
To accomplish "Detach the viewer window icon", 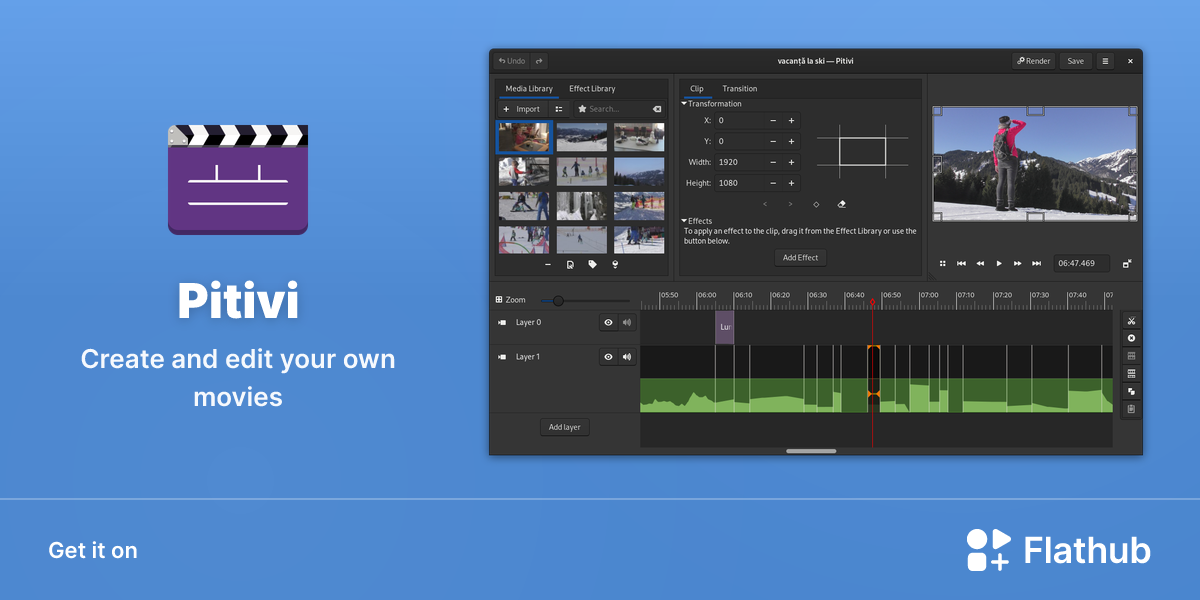I will (x=1127, y=264).
